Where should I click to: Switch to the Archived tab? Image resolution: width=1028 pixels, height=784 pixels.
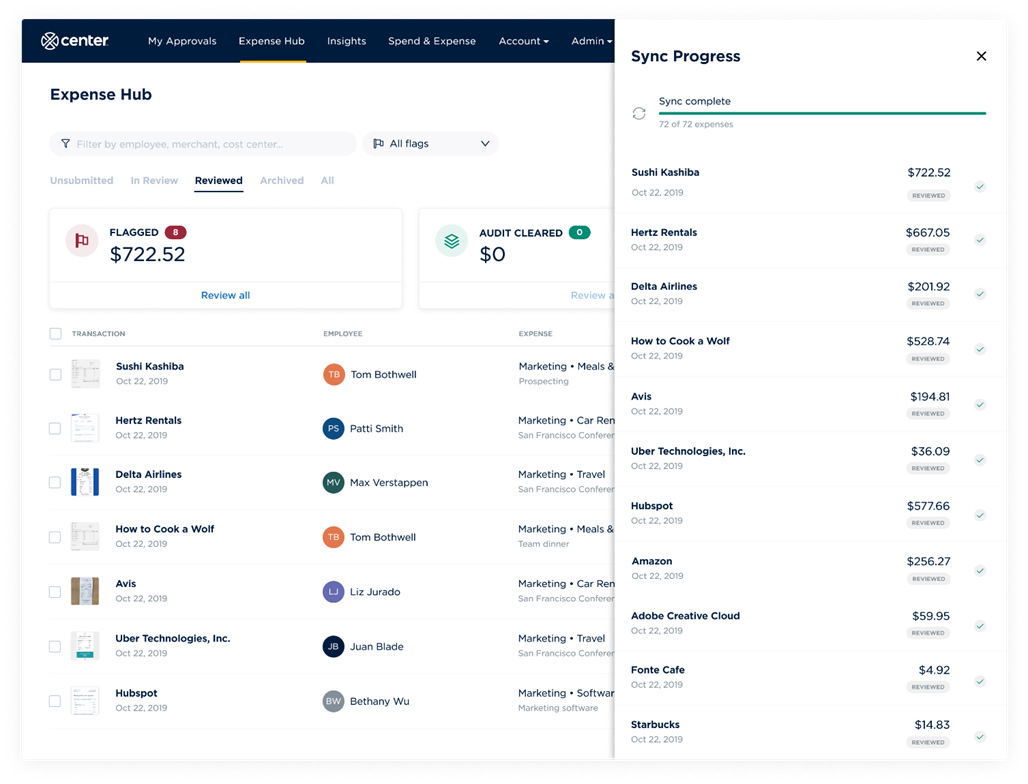[282, 180]
